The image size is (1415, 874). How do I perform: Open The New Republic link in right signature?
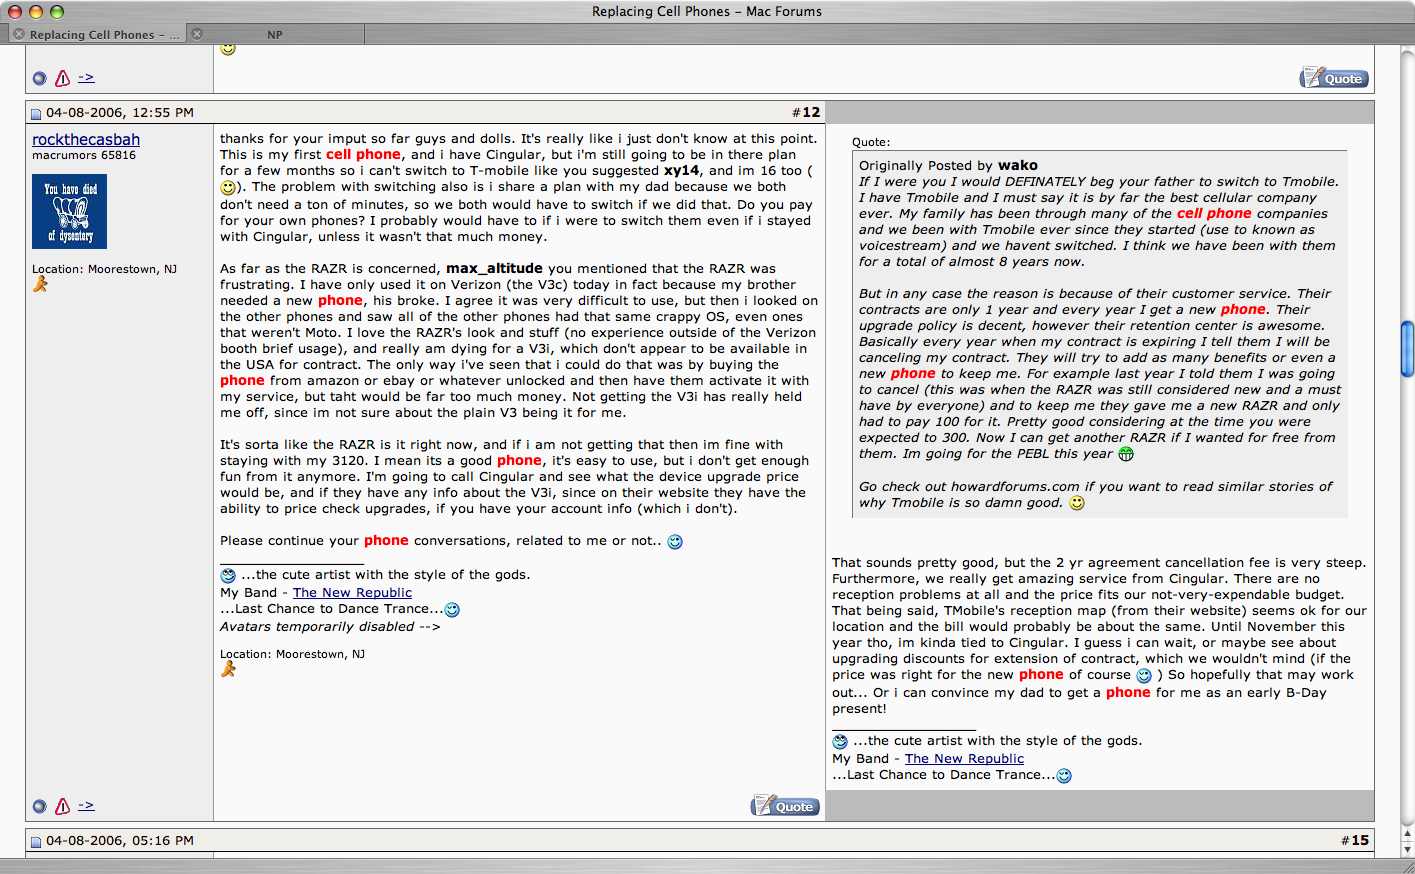click(x=964, y=759)
